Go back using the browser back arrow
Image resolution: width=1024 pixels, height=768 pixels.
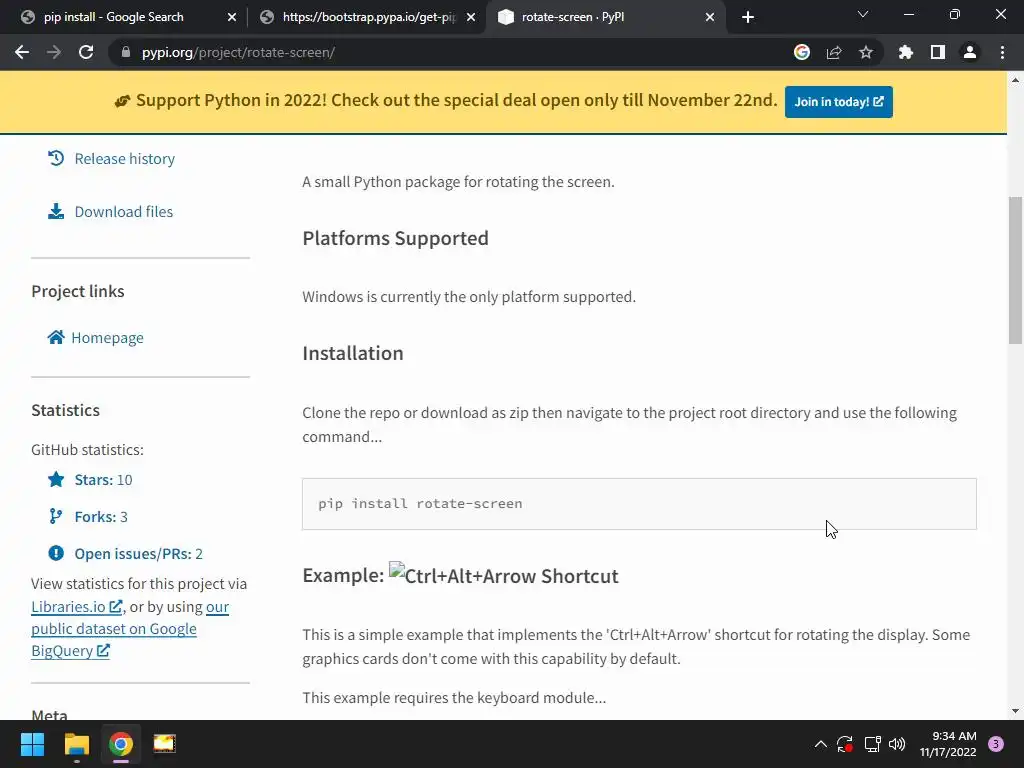coord(22,52)
